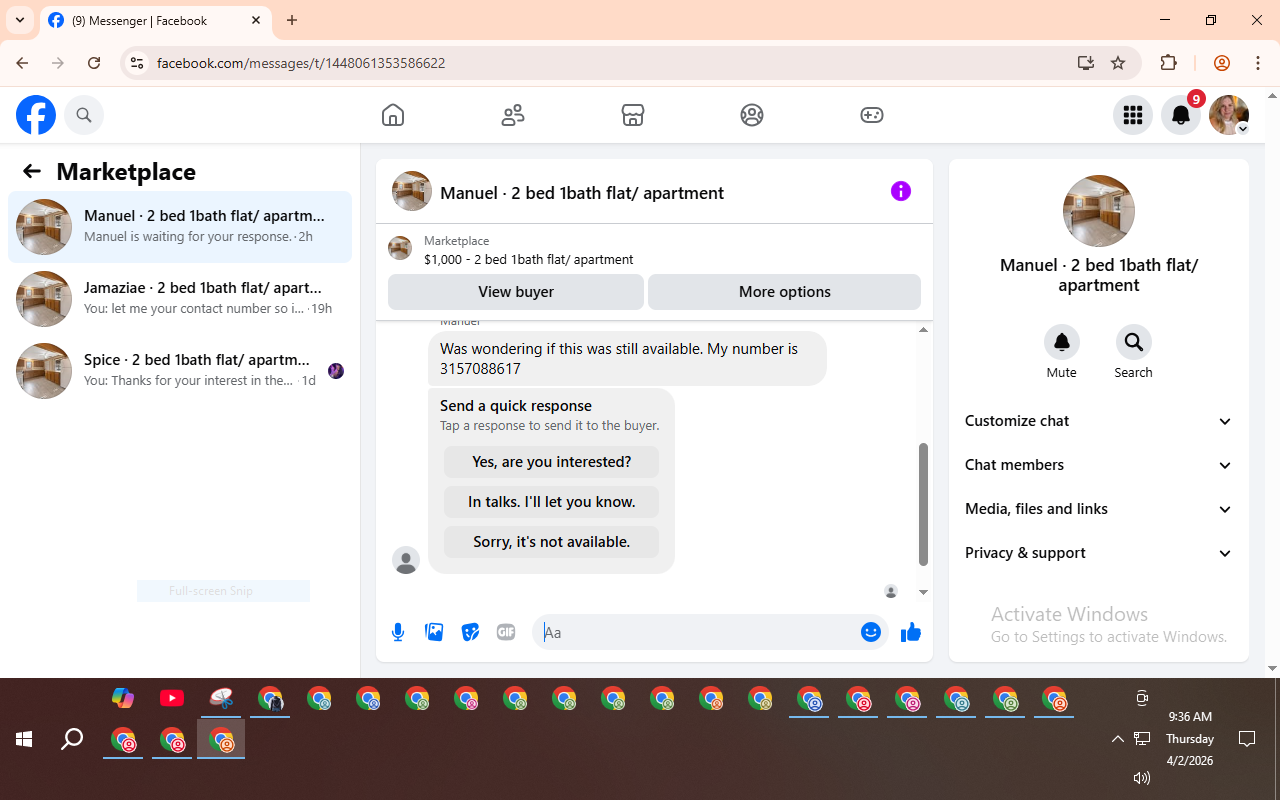Open the emoji picker in the message box

(x=871, y=632)
